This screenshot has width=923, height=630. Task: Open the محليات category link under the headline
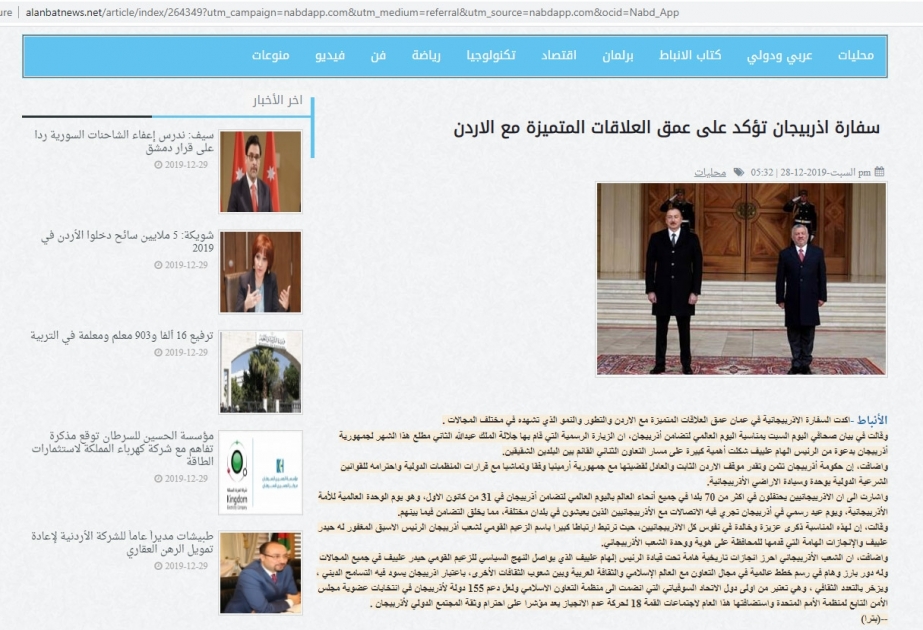tap(710, 173)
